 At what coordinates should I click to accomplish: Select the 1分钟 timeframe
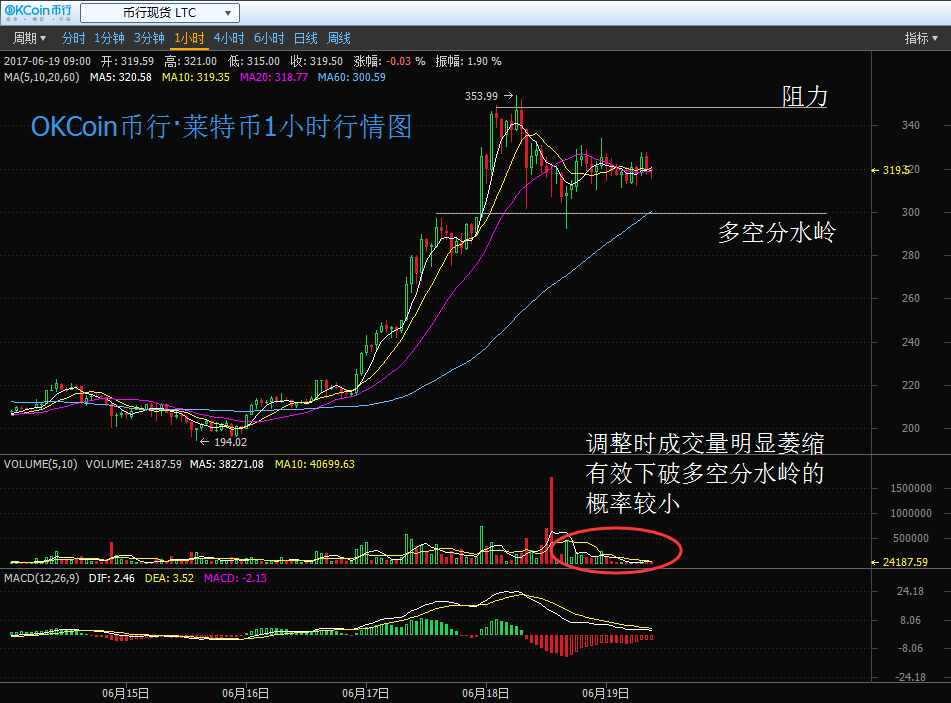point(109,38)
